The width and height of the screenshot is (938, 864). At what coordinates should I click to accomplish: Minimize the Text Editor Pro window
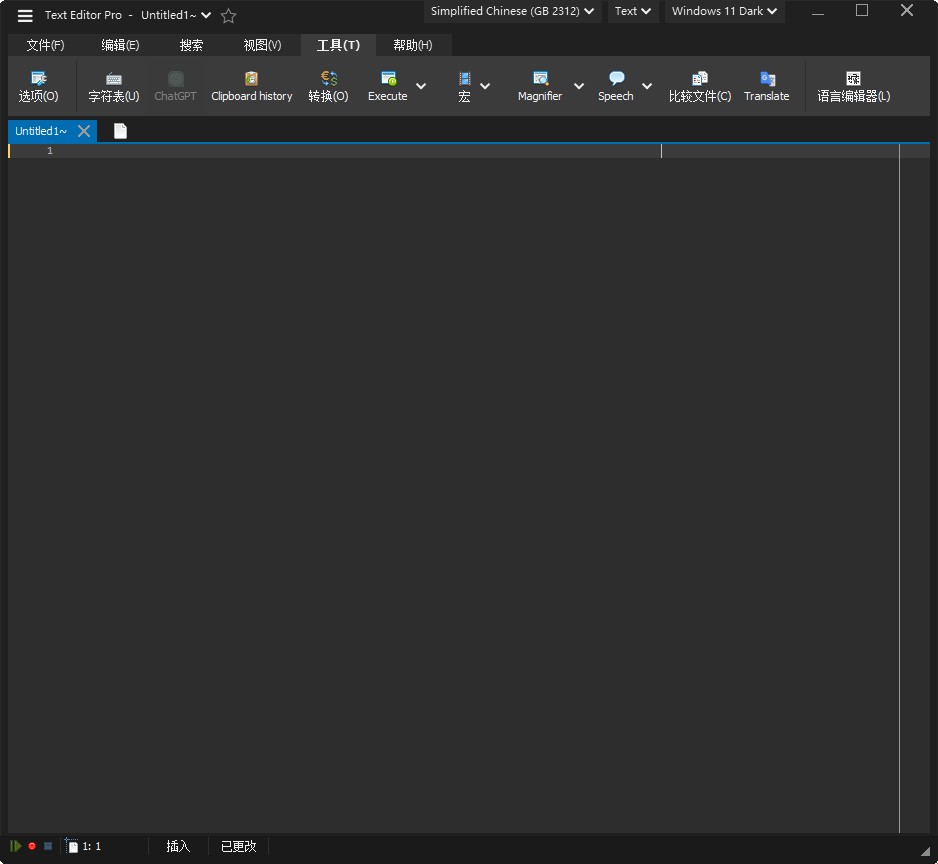tap(818, 12)
